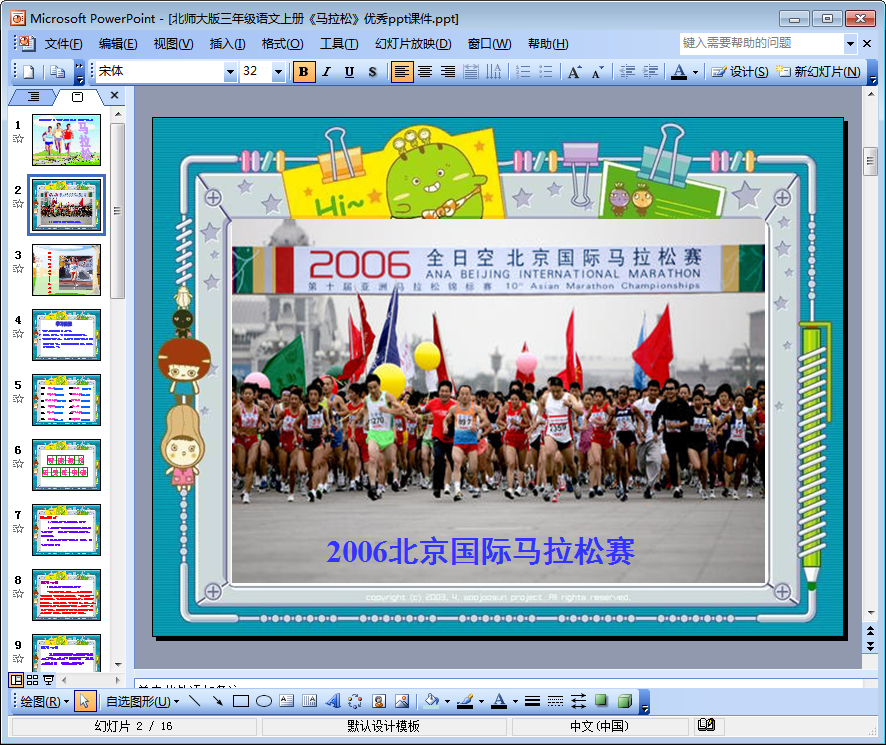
Task: Open the Format (格式) menu
Action: point(282,44)
